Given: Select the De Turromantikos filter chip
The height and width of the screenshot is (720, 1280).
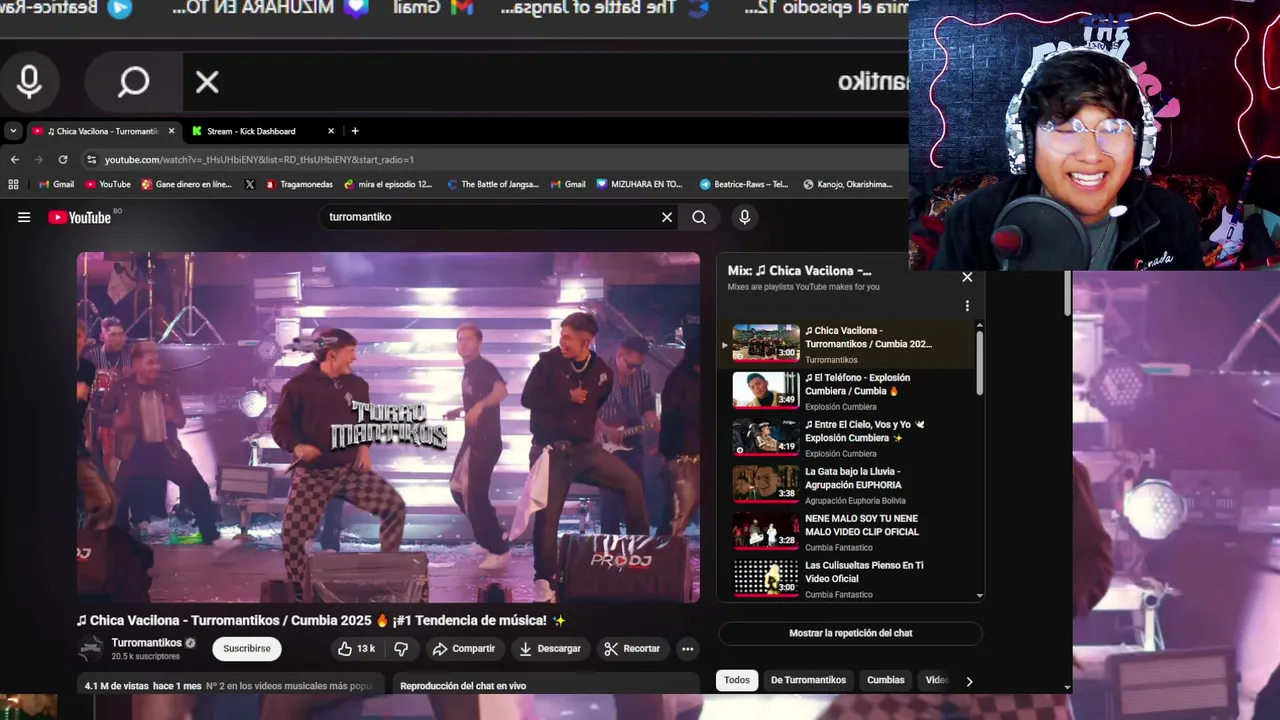Looking at the screenshot, I should [x=808, y=680].
